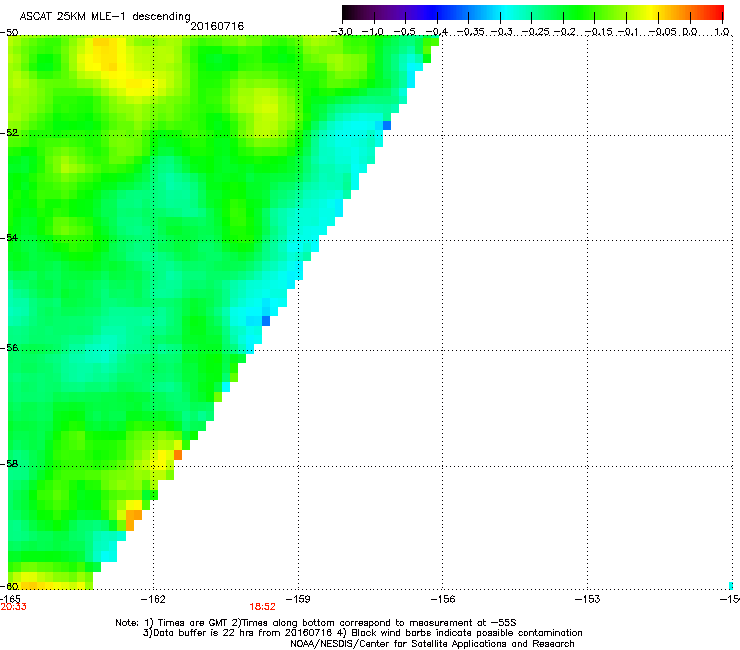The width and height of the screenshot is (740, 650).
Task: Click the color bar gradient legend
Action: [x=533, y=13]
